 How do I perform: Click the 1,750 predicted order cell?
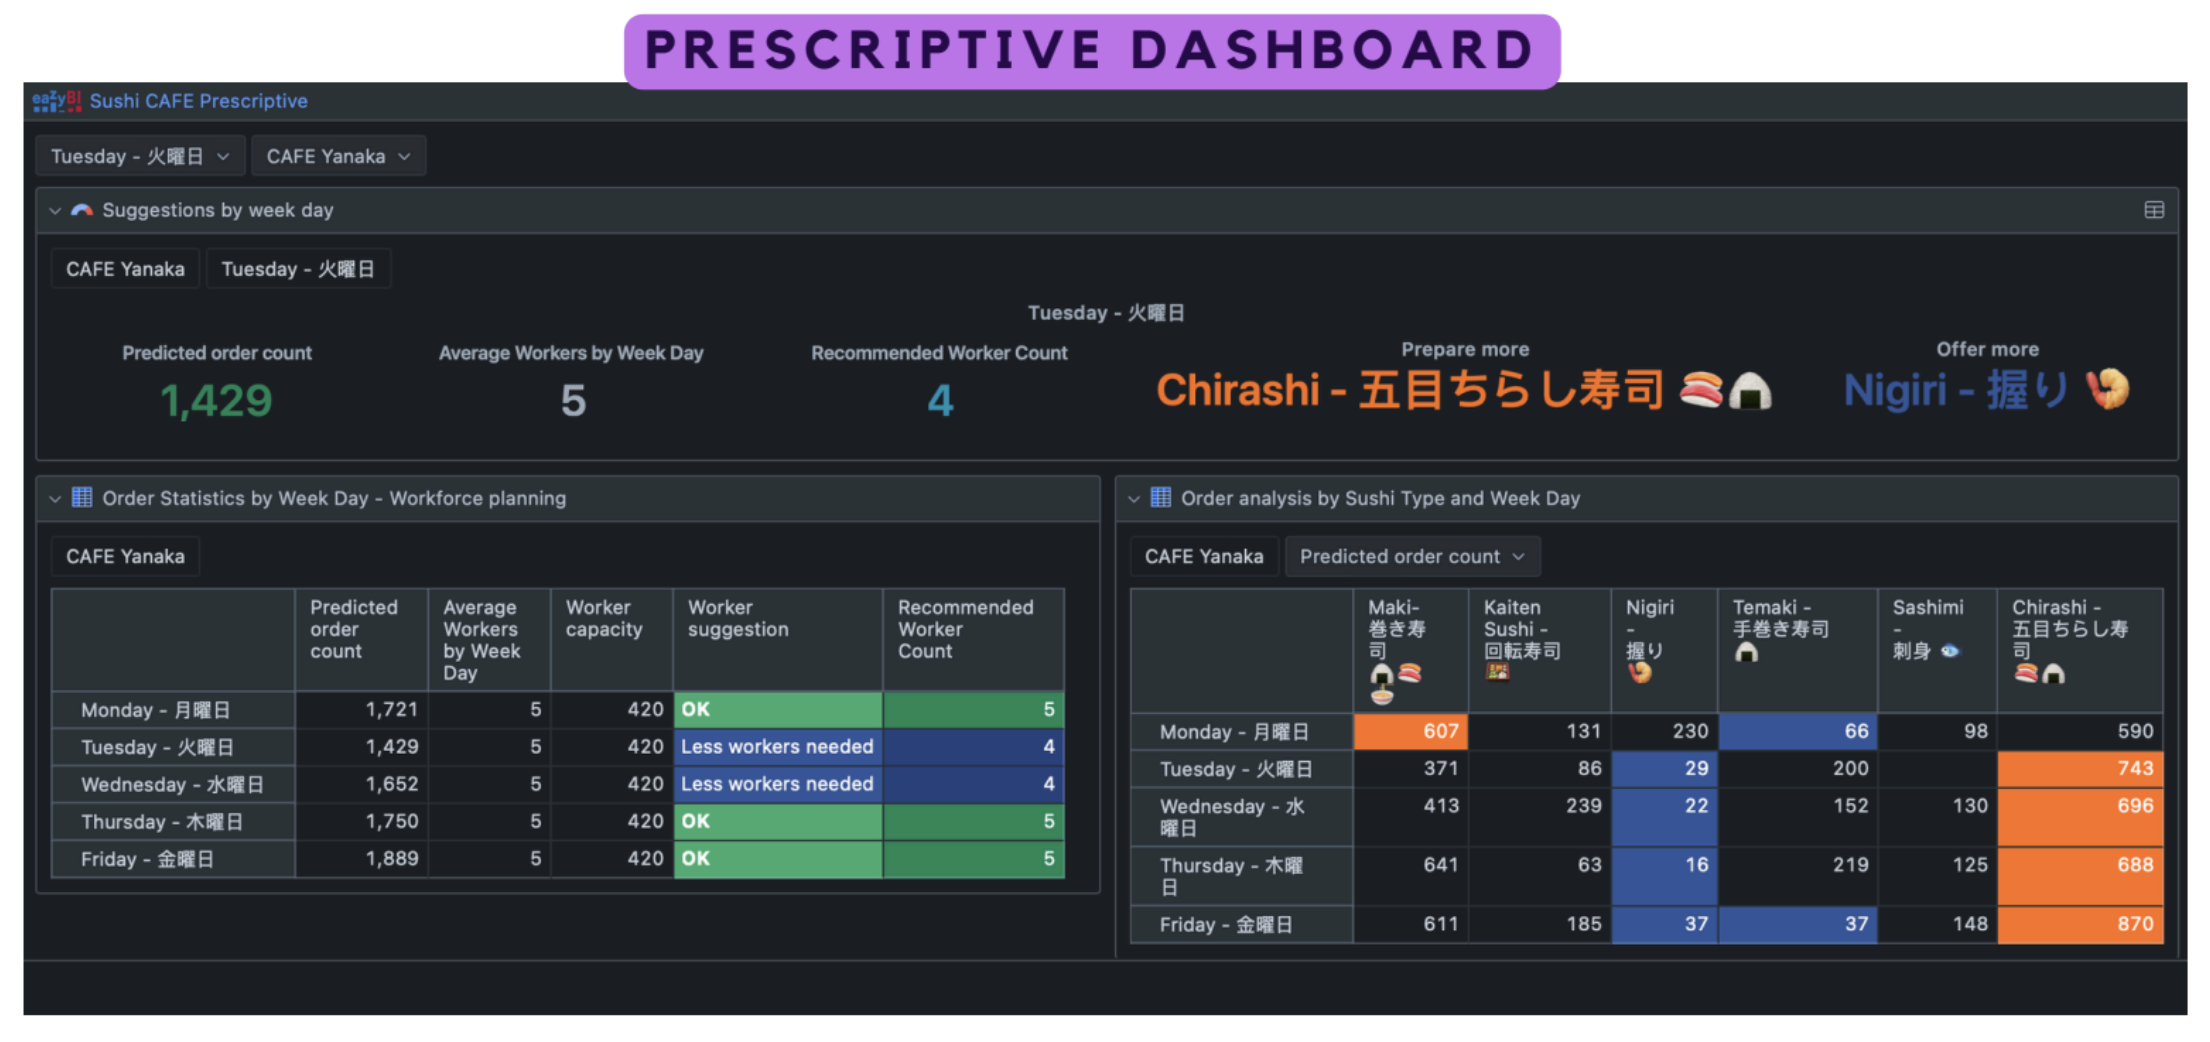click(x=361, y=821)
